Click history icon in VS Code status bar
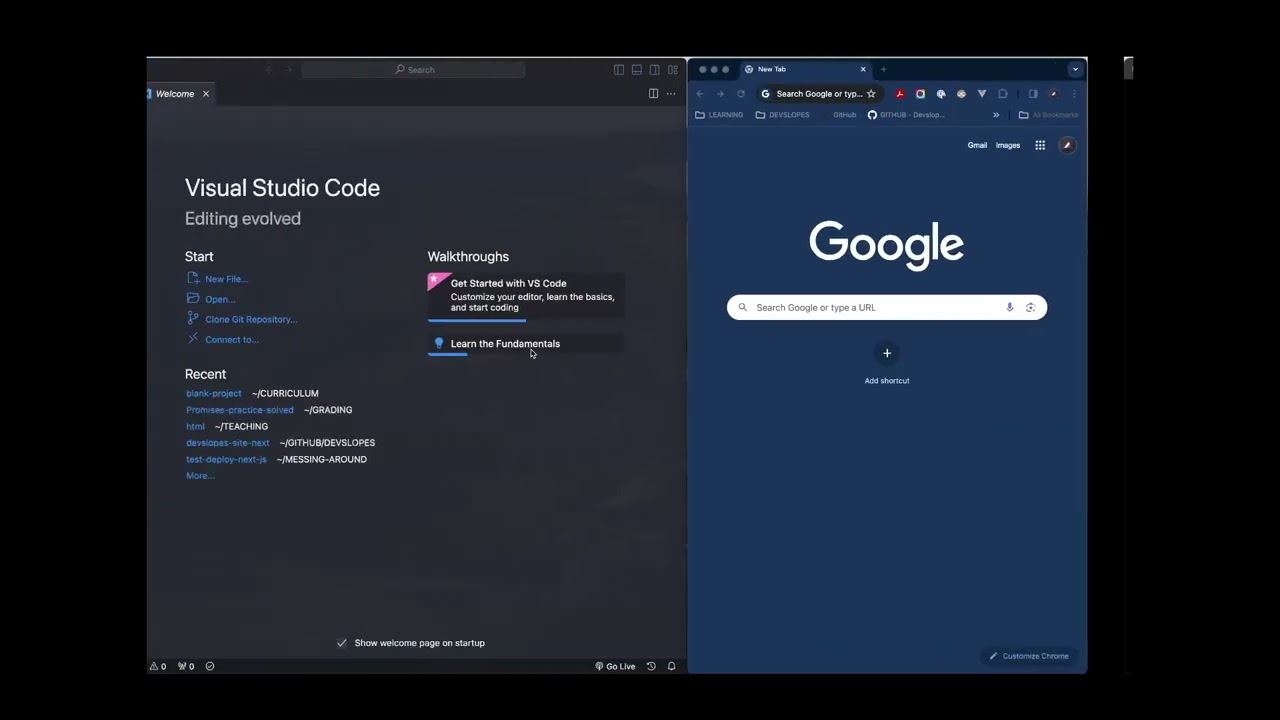Screen dimensions: 1280x720 [651, 666]
